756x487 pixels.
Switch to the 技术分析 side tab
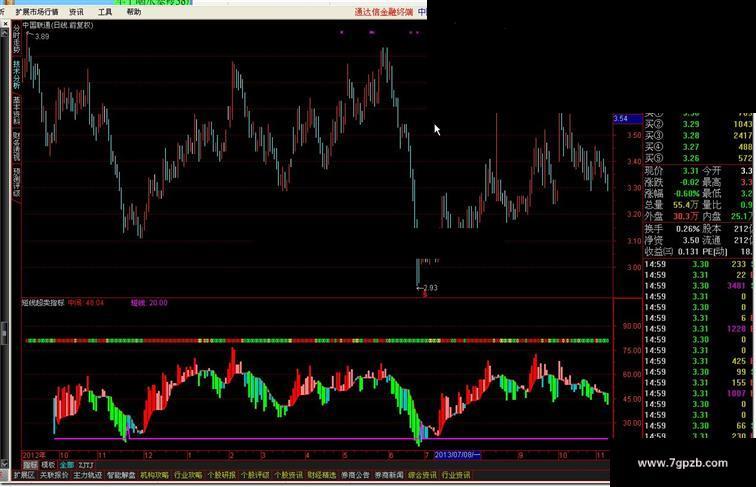coord(16,74)
